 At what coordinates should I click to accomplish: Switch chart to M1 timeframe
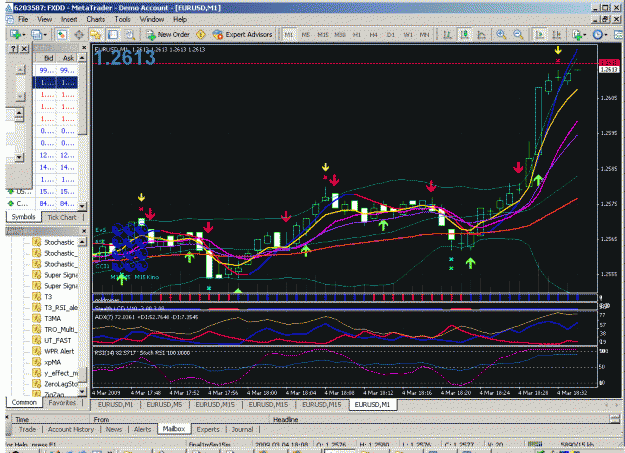point(289,35)
